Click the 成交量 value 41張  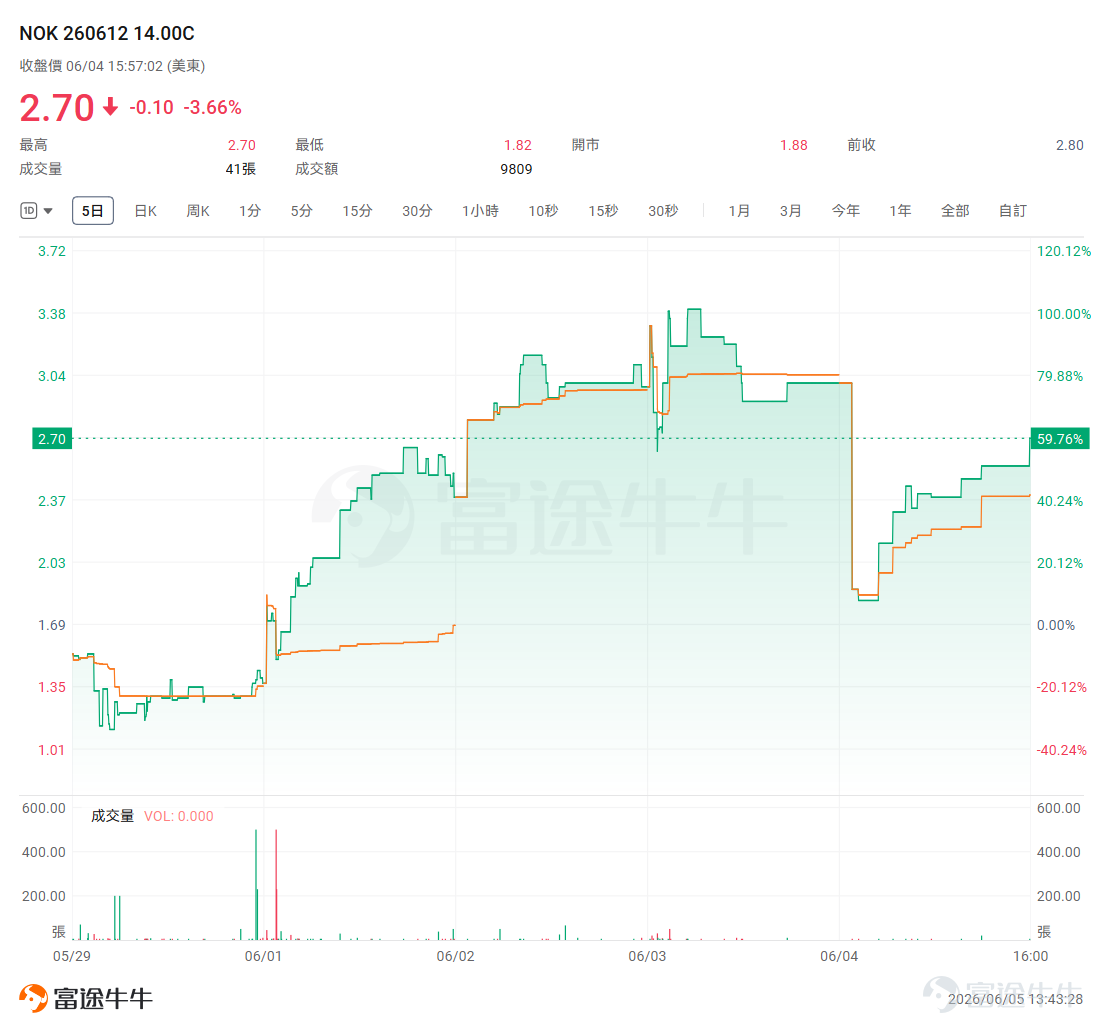241,169
